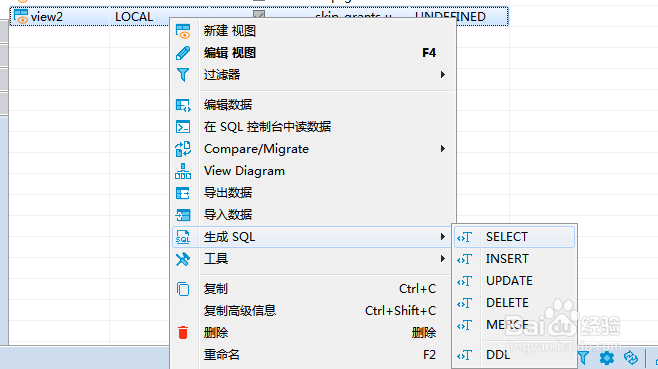Select 导出数据 menu entry
This screenshot has height=369, width=658.
tap(313, 193)
